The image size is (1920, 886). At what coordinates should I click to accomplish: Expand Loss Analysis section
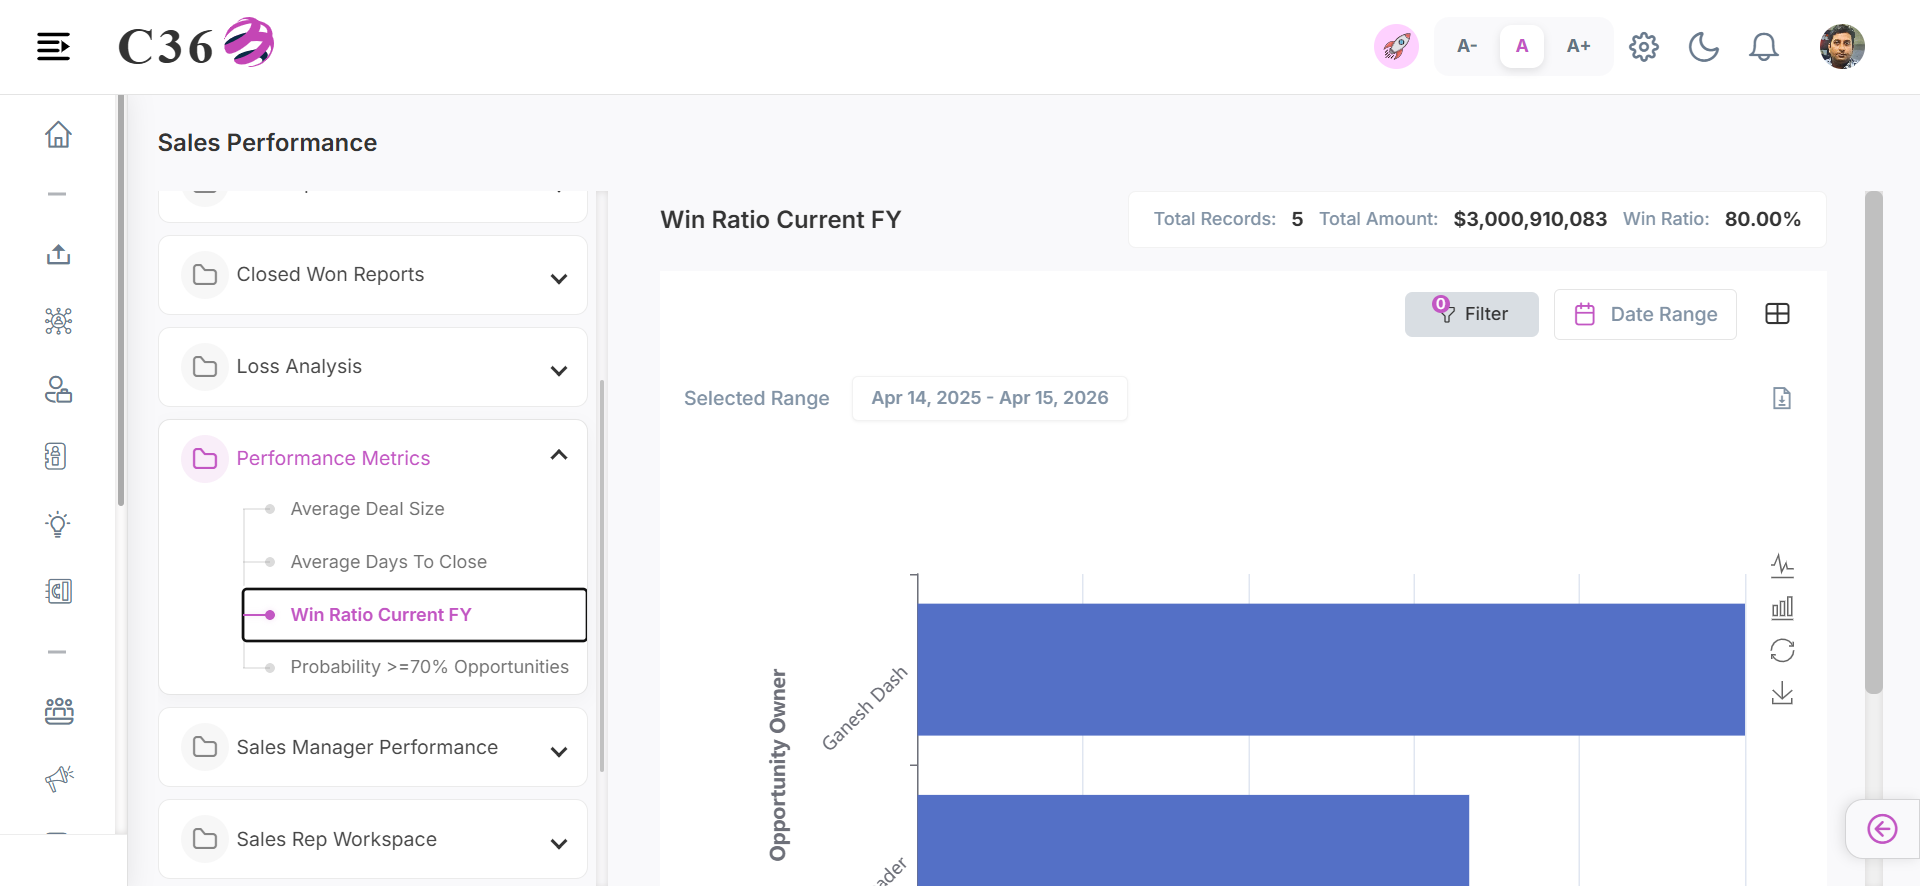point(372,367)
